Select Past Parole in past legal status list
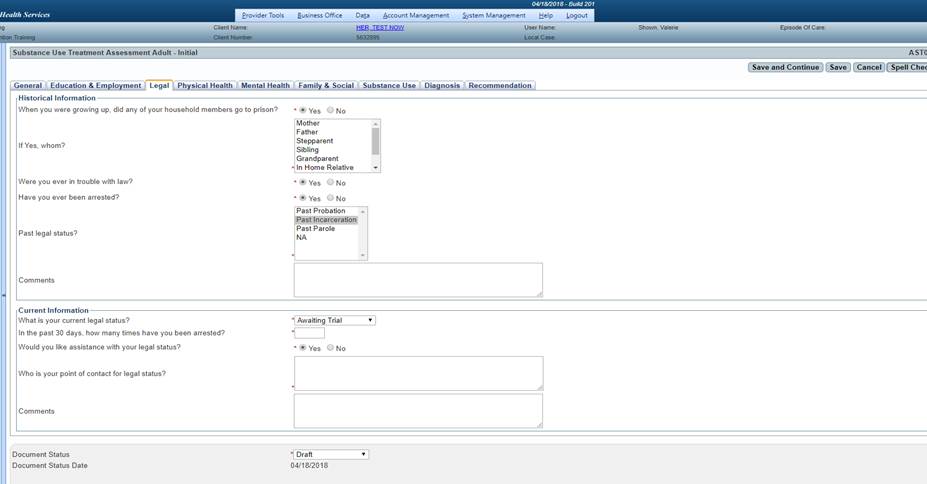The height and width of the screenshot is (484, 927). pos(316,229)
